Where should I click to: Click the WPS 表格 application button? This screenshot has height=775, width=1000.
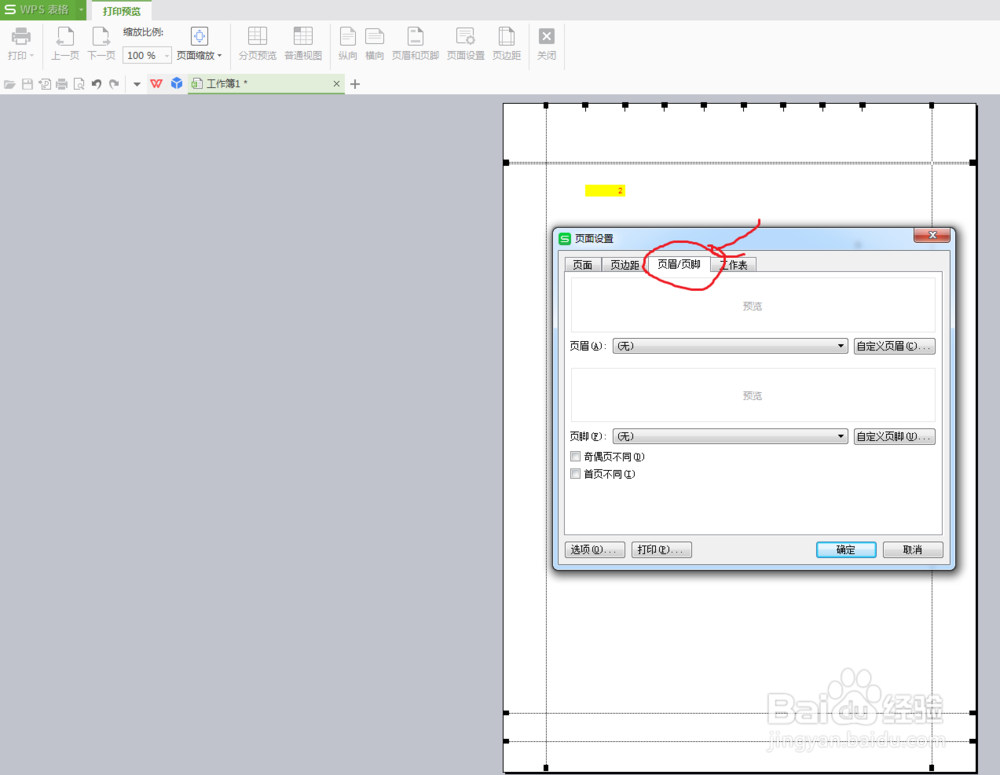click(x=38, y=10)
